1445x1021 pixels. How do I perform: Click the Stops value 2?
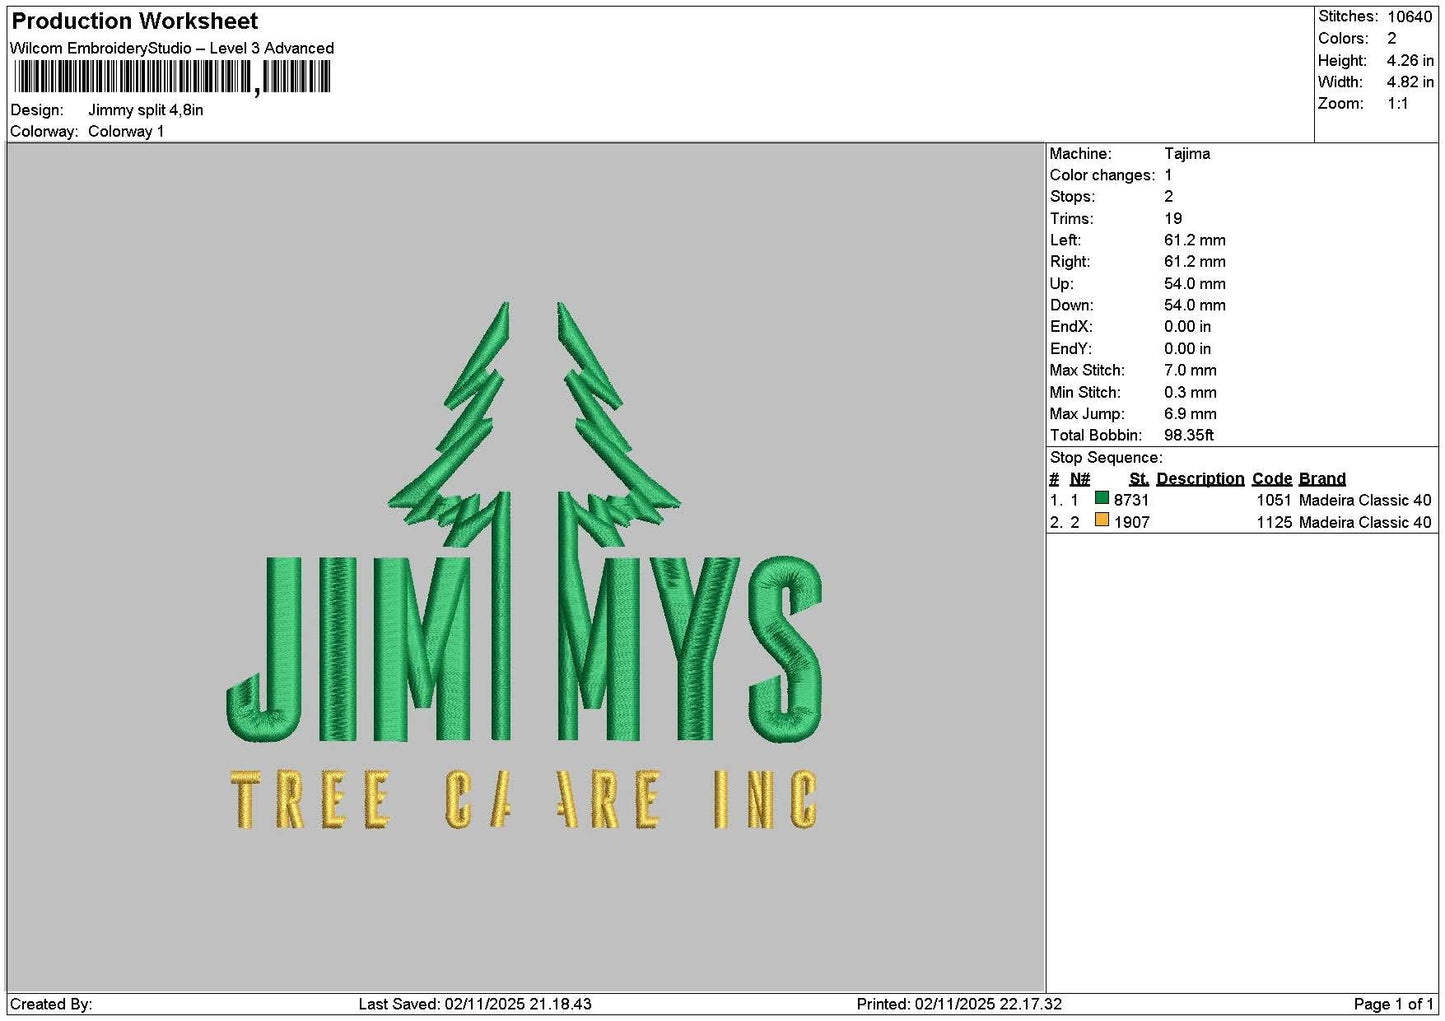[x=1169, y=197]
